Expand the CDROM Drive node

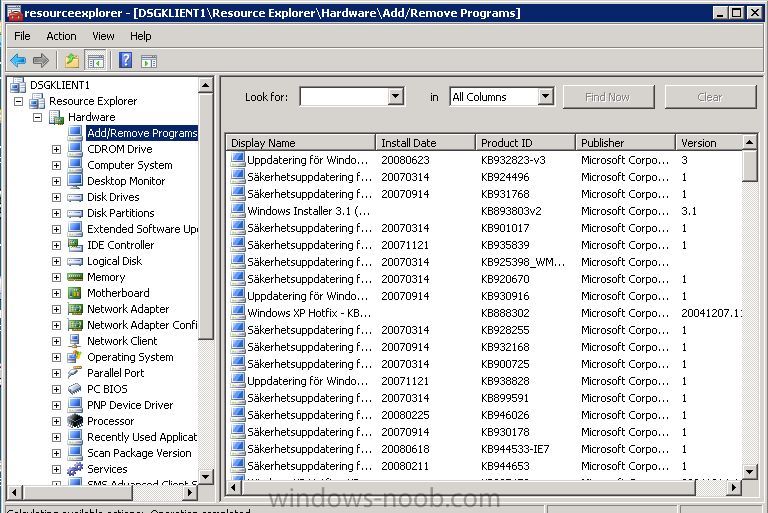[56, 149]
